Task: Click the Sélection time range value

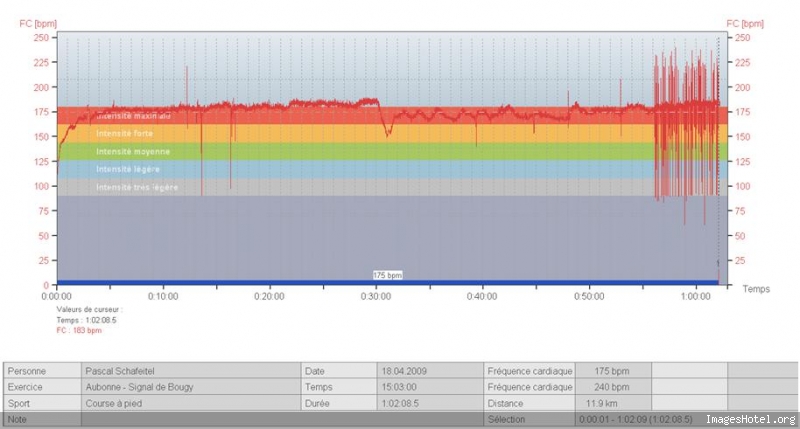Action: 636,420
